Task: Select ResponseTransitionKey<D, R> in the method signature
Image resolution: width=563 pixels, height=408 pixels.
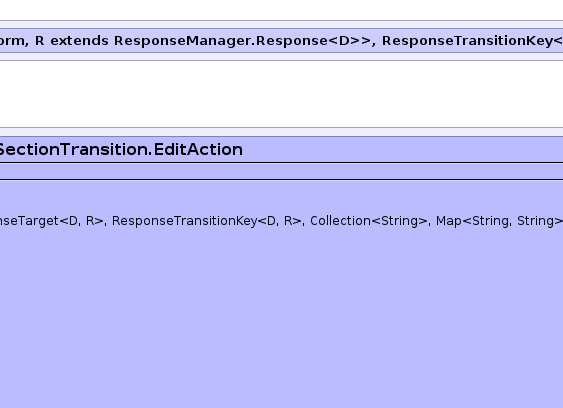Action: (x=207, y=221)
